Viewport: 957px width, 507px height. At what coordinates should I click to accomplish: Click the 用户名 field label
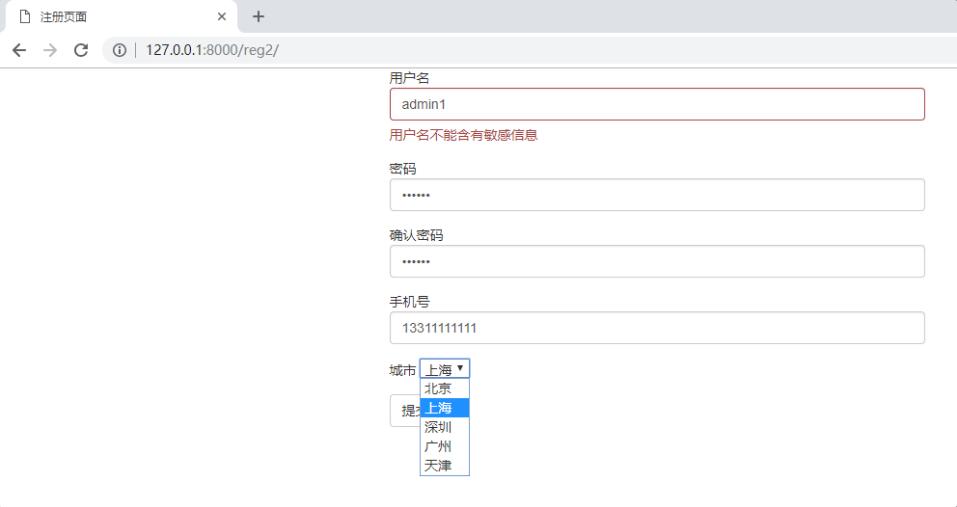(410, 78)
